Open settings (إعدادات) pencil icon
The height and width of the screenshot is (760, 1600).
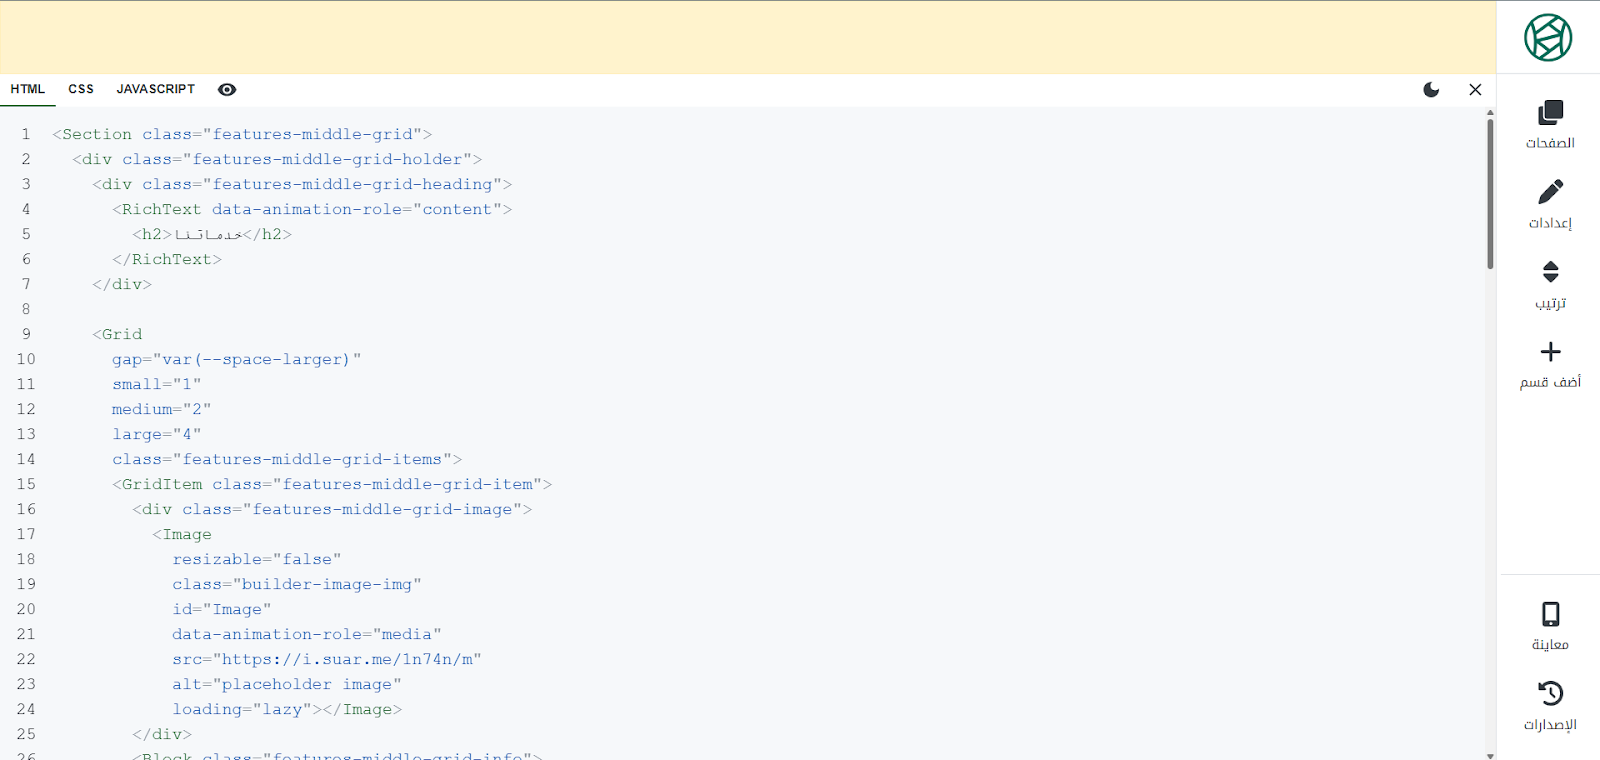1550,192
